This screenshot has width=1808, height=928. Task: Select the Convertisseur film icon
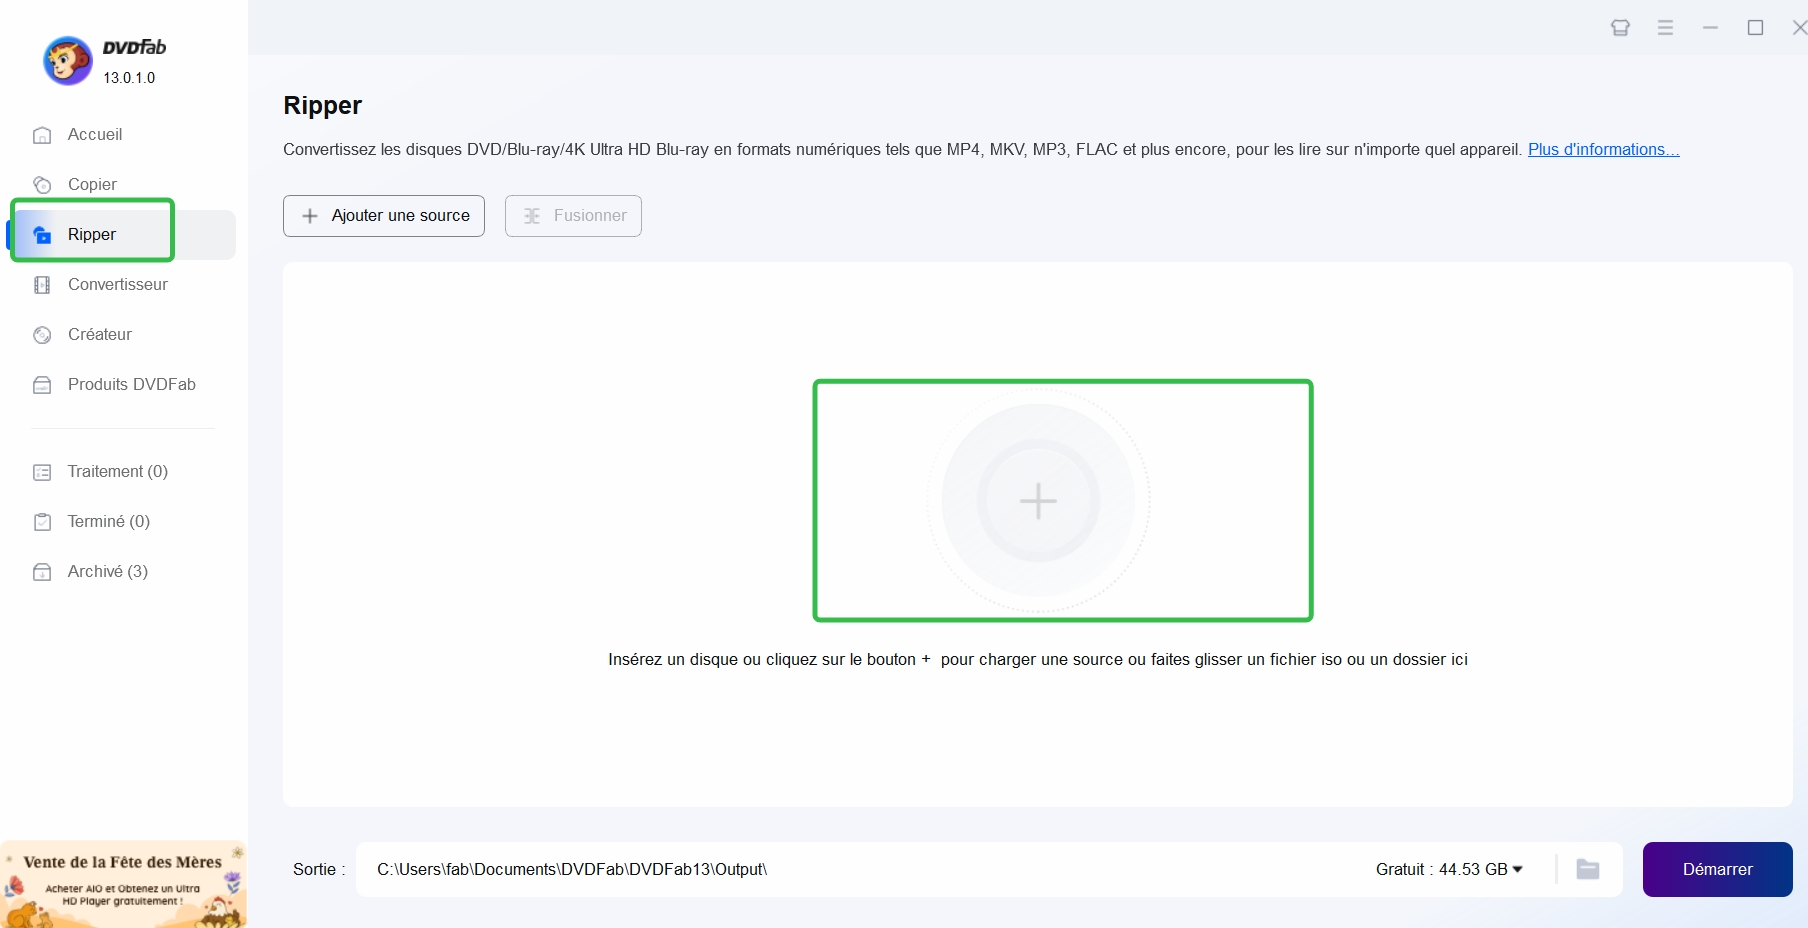(x=42, y=285)
